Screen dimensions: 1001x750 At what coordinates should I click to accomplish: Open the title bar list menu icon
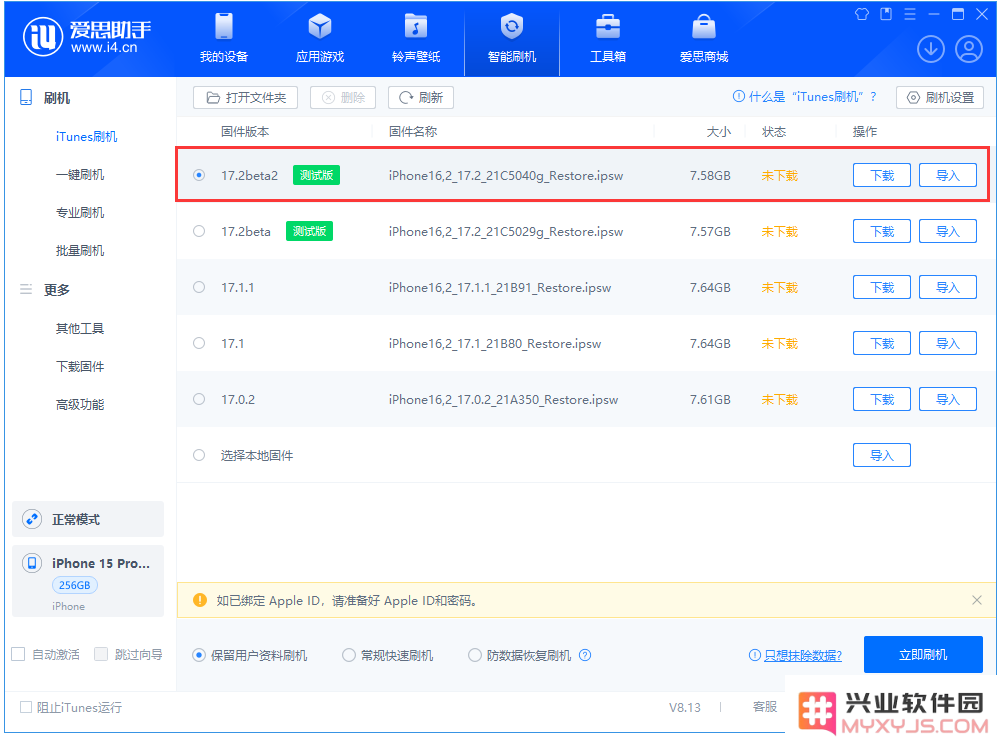[x=910, y=14]
